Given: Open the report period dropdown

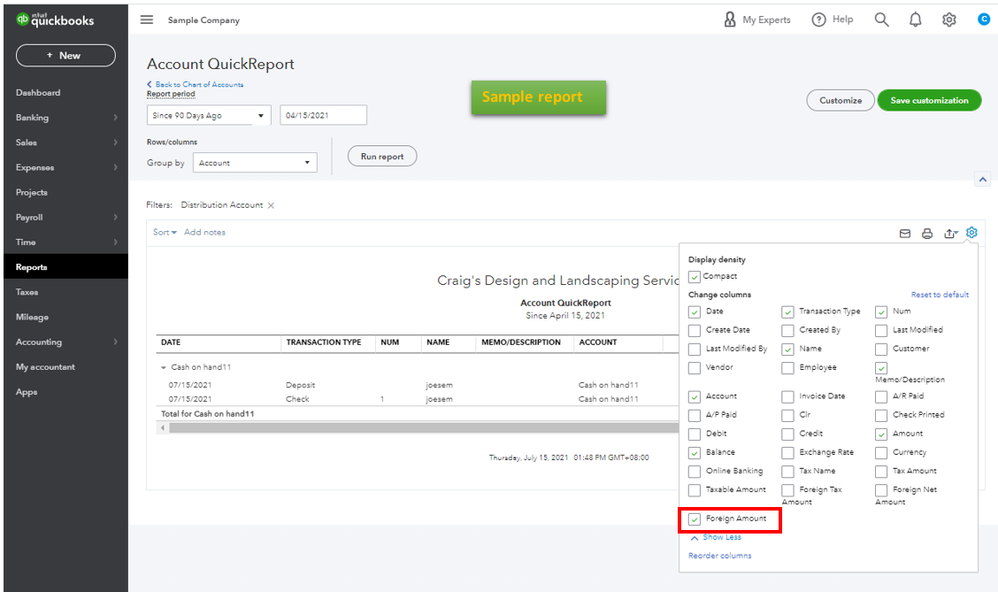Looking at the screenshot, I should pyautogui.click(x=207, y=115).
